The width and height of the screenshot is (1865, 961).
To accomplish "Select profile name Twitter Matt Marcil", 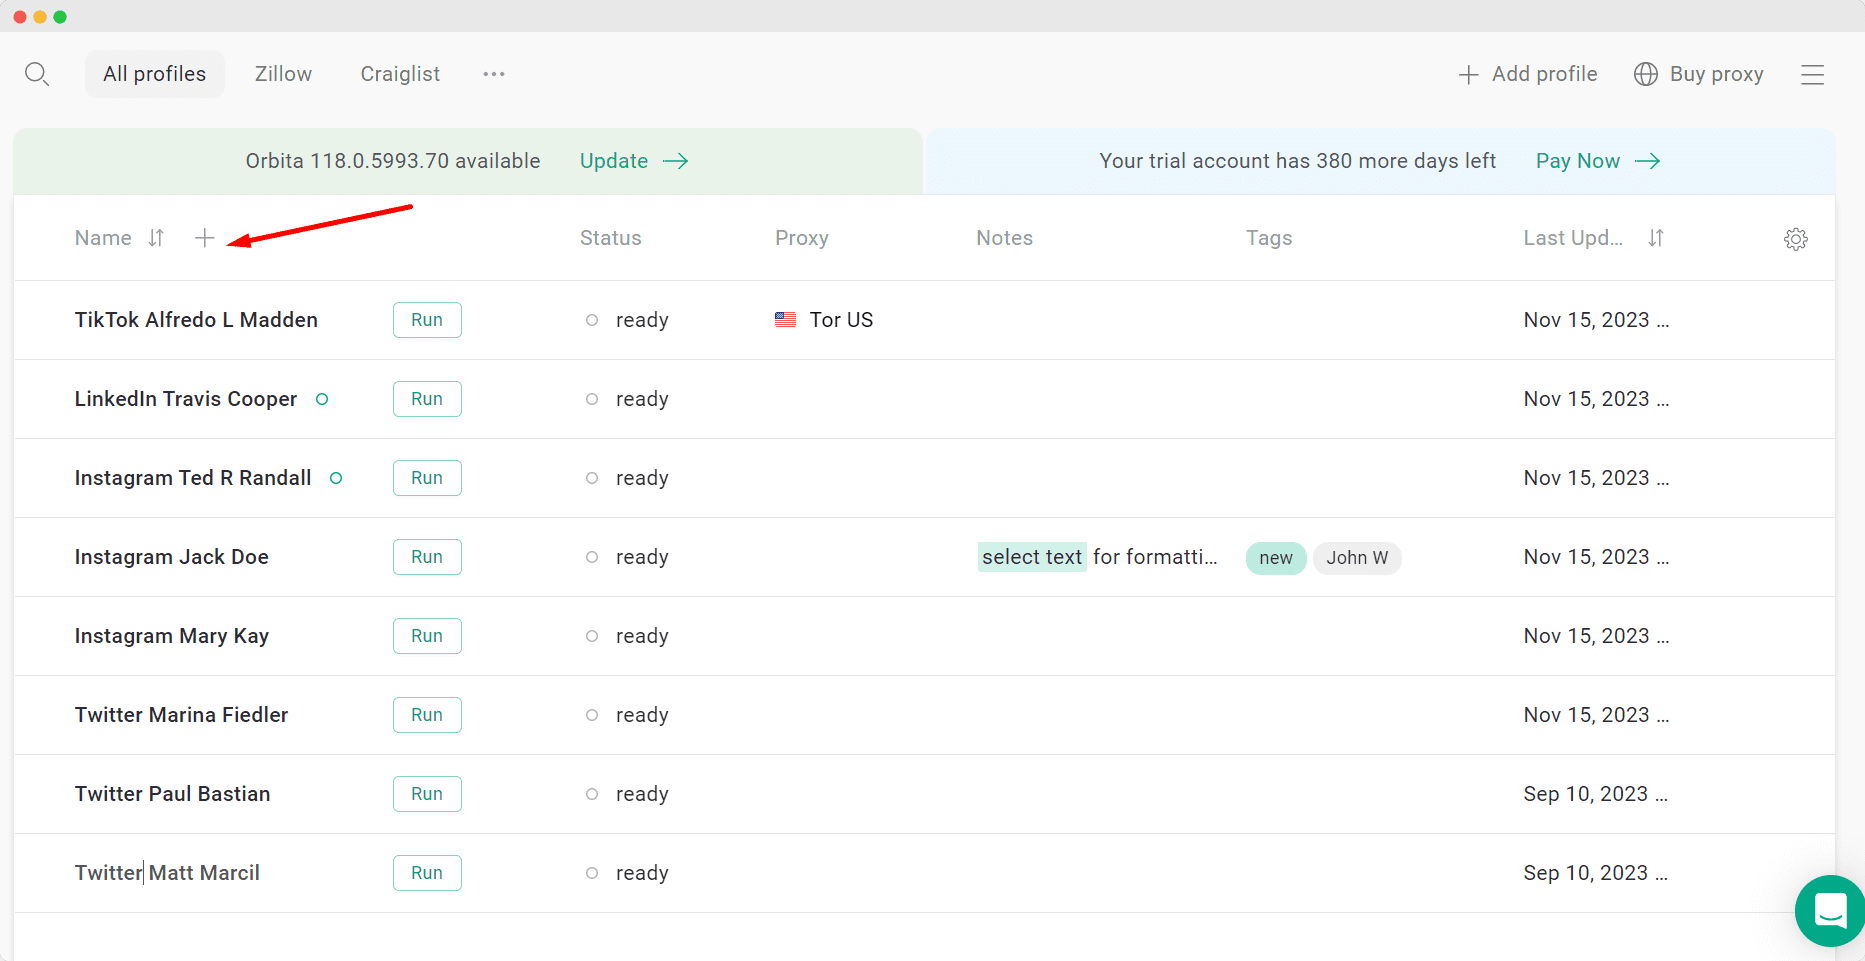I will [x=167, y=873].
